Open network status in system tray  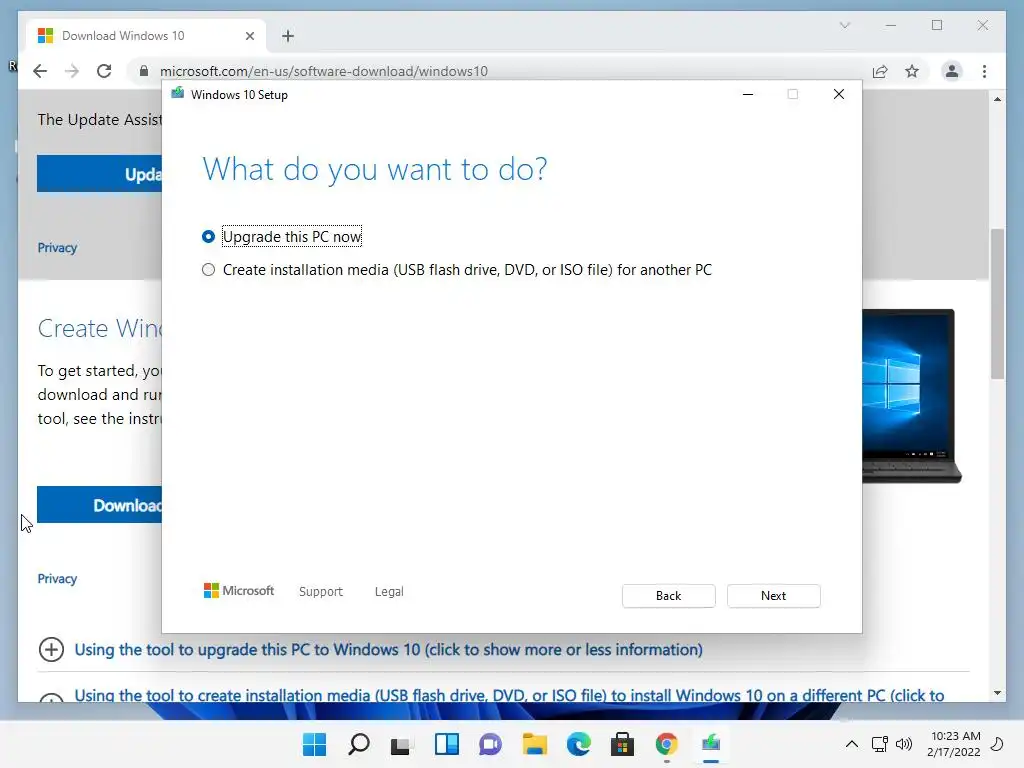[880, 744]
